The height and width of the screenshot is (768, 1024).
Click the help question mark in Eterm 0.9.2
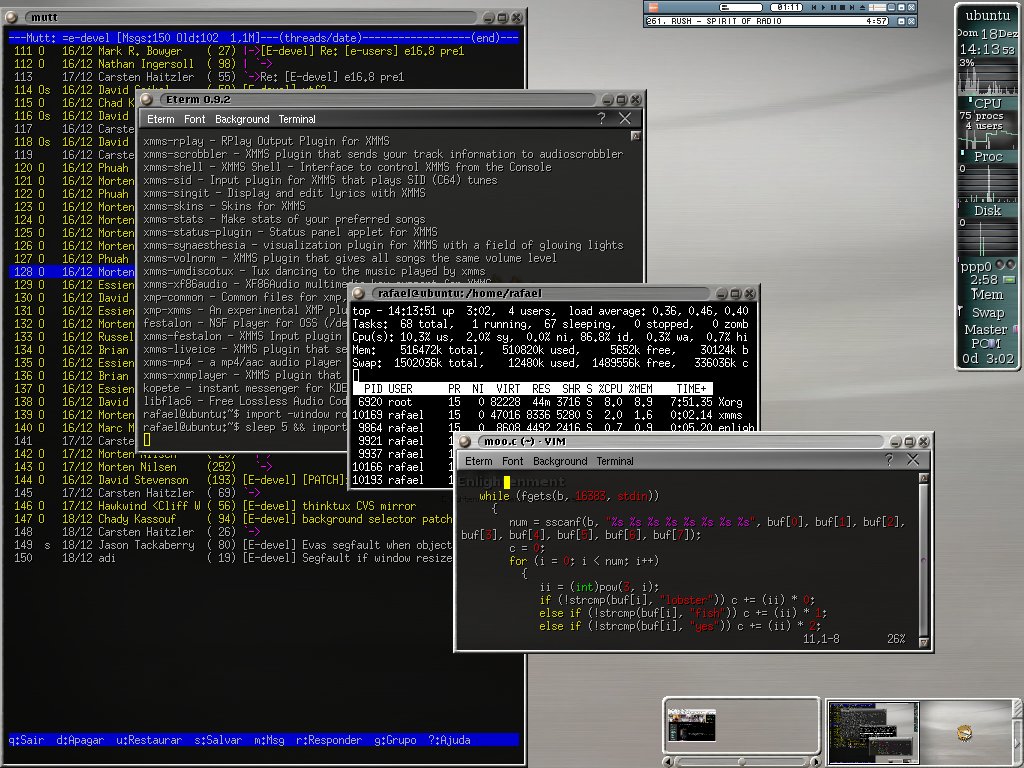click(601, 118)
